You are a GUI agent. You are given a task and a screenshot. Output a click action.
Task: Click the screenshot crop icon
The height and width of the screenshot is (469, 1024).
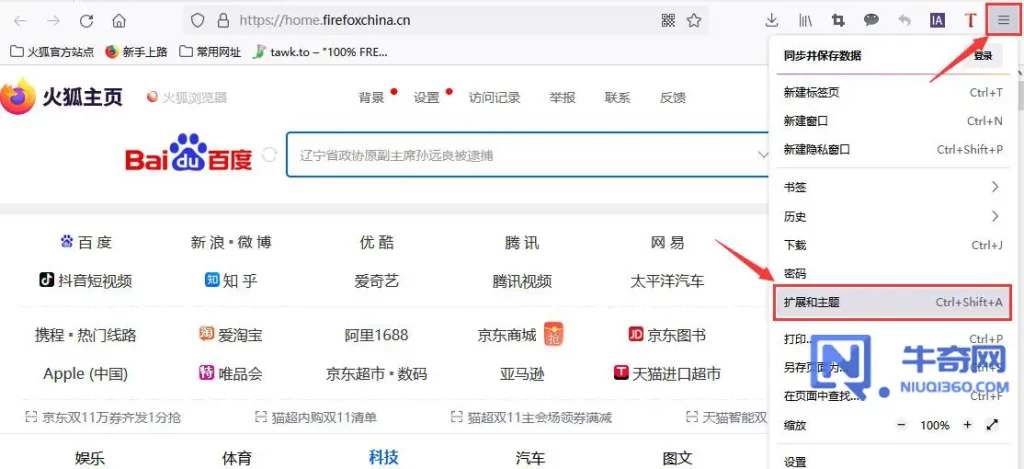tap(838, 20)
